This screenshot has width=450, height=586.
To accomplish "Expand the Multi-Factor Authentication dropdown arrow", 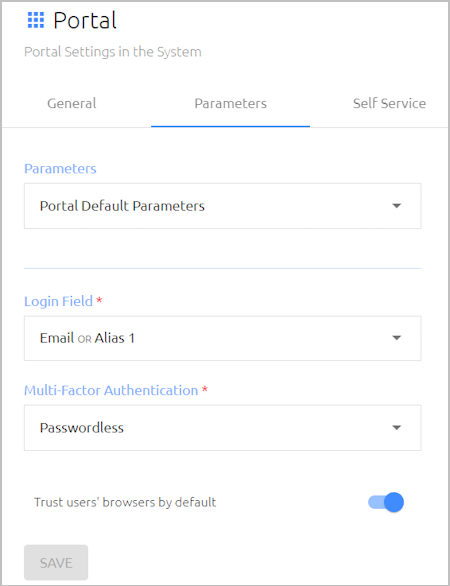I will pos(397,428).
